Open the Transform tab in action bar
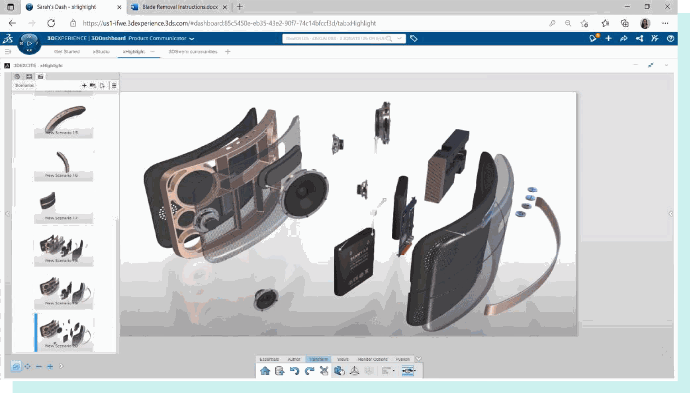Viewport: 690px width, 394px height. coord(318,359)
